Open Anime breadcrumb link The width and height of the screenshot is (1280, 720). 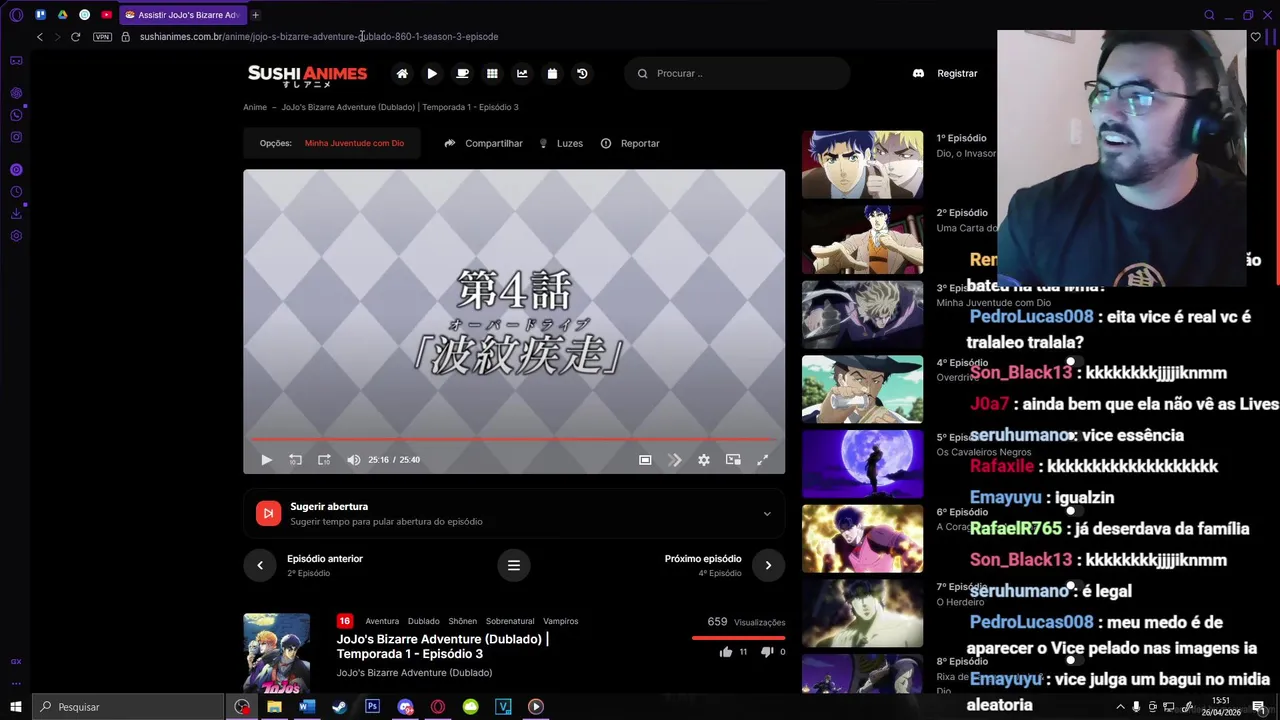[255, 107]
